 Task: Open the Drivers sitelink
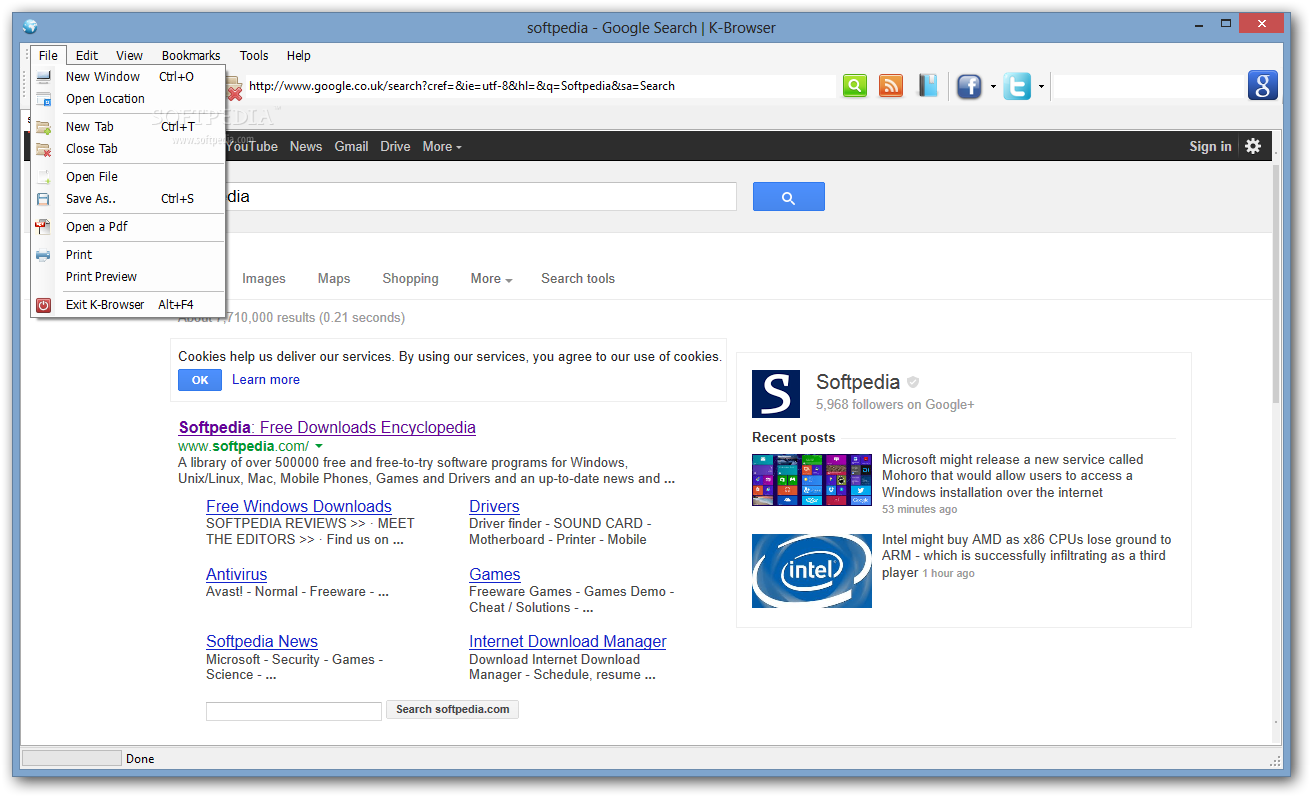click(x=494, y=507)
